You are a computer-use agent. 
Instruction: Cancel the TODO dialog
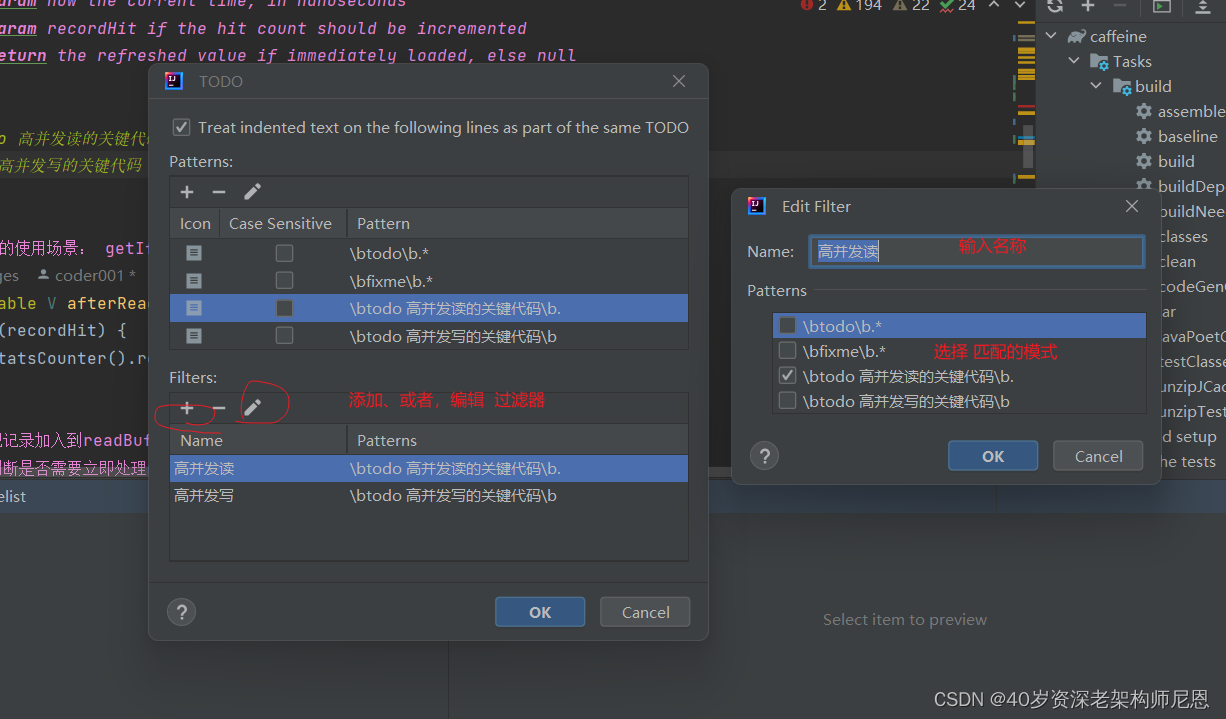click(645, 612)
